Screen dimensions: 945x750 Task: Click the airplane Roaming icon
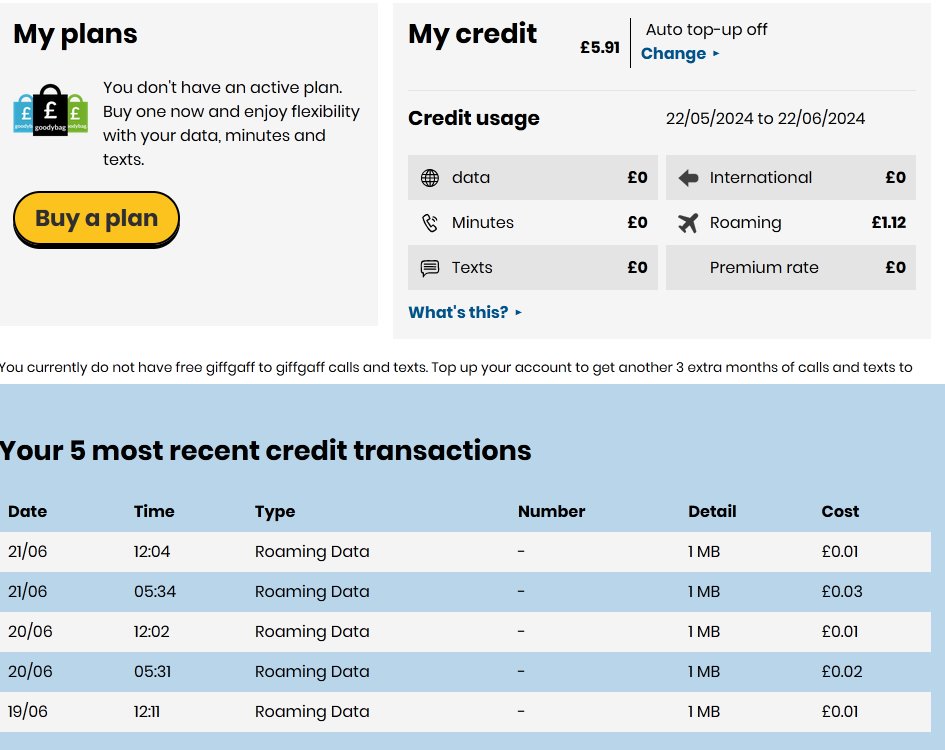(x=688, y=223)
